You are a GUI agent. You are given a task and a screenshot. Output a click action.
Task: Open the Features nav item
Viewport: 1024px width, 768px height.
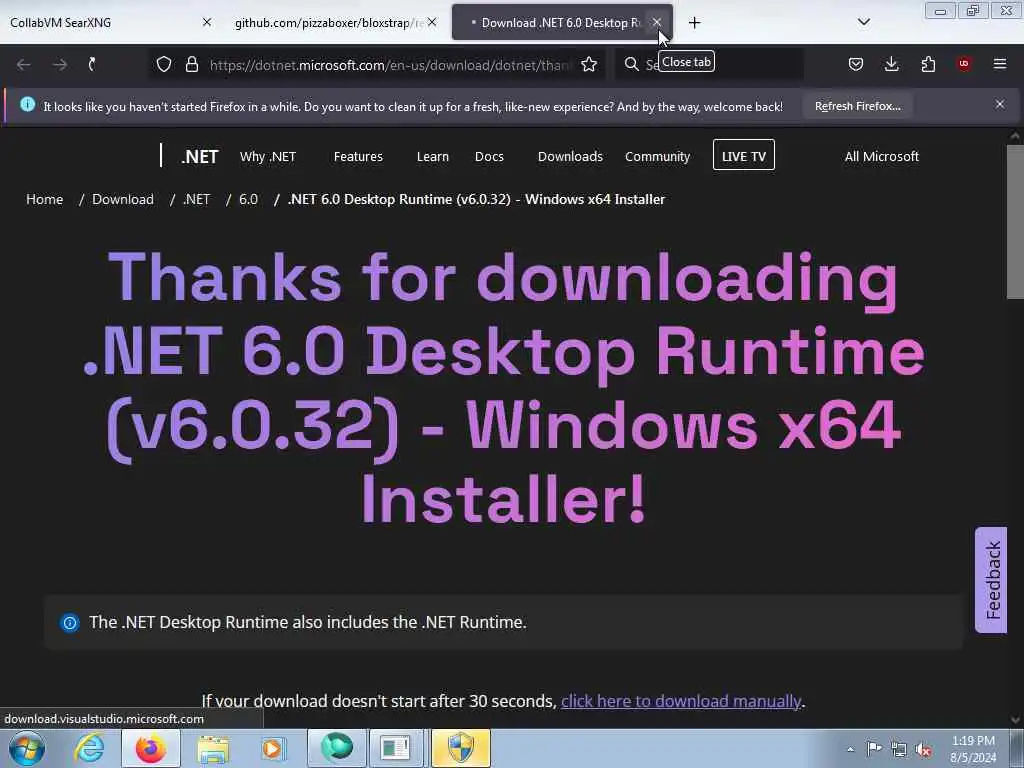coord(358,157)
